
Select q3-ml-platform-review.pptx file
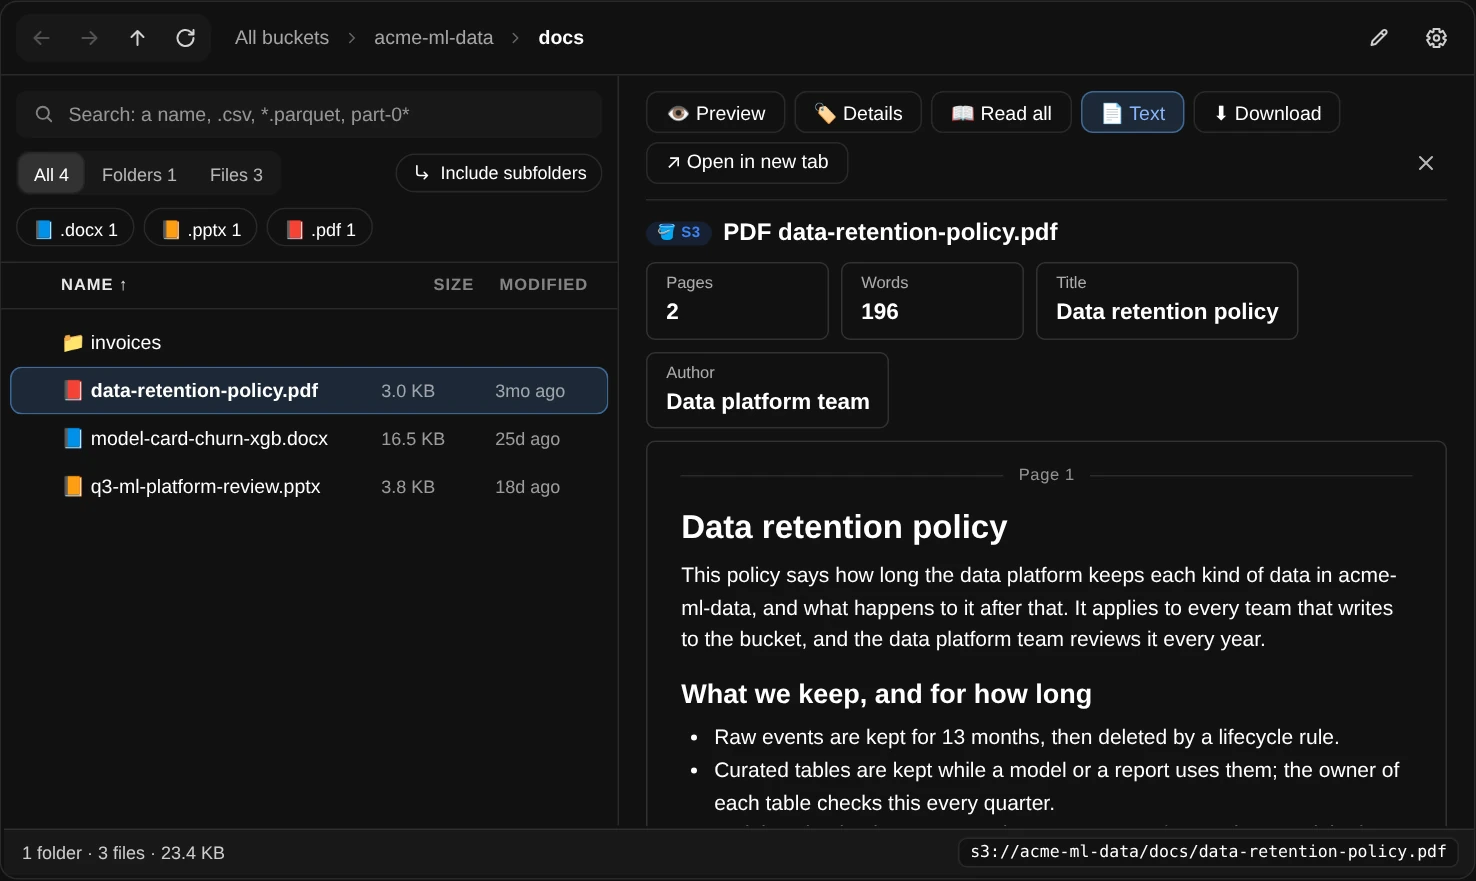(x=309, y=487)
